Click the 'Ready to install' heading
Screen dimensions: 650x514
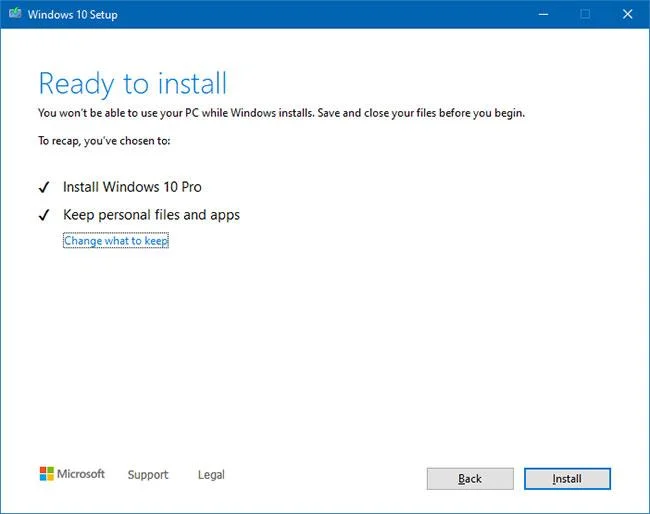pyautogui.click(x=133, y=84)
